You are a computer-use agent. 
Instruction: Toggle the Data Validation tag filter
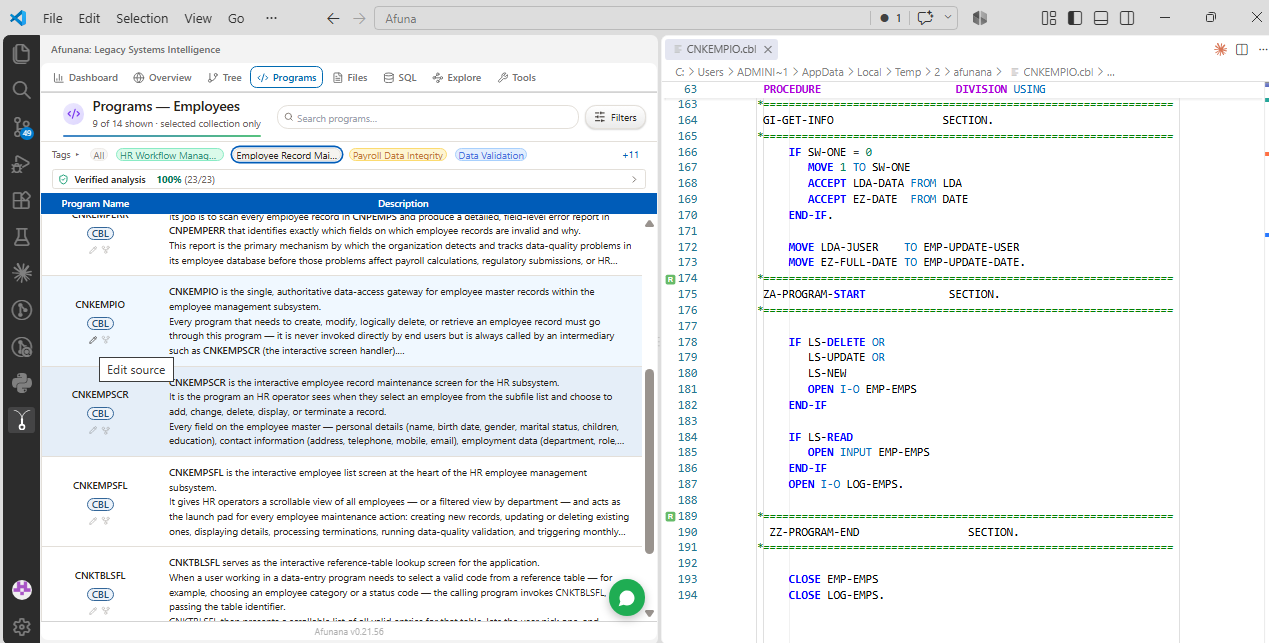[x=491, y=155]
